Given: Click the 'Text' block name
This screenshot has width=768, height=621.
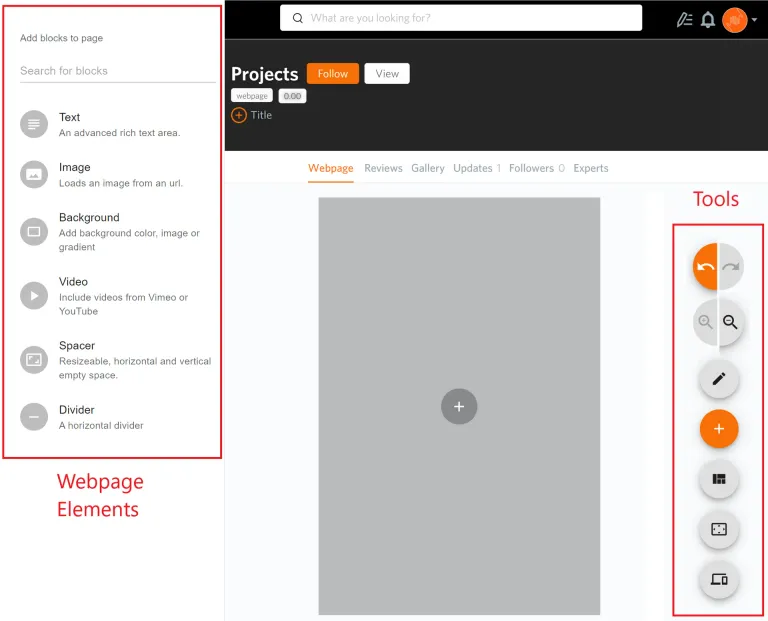Looking at the screenshot, I should pyautogui.click(x=70, y=118).
